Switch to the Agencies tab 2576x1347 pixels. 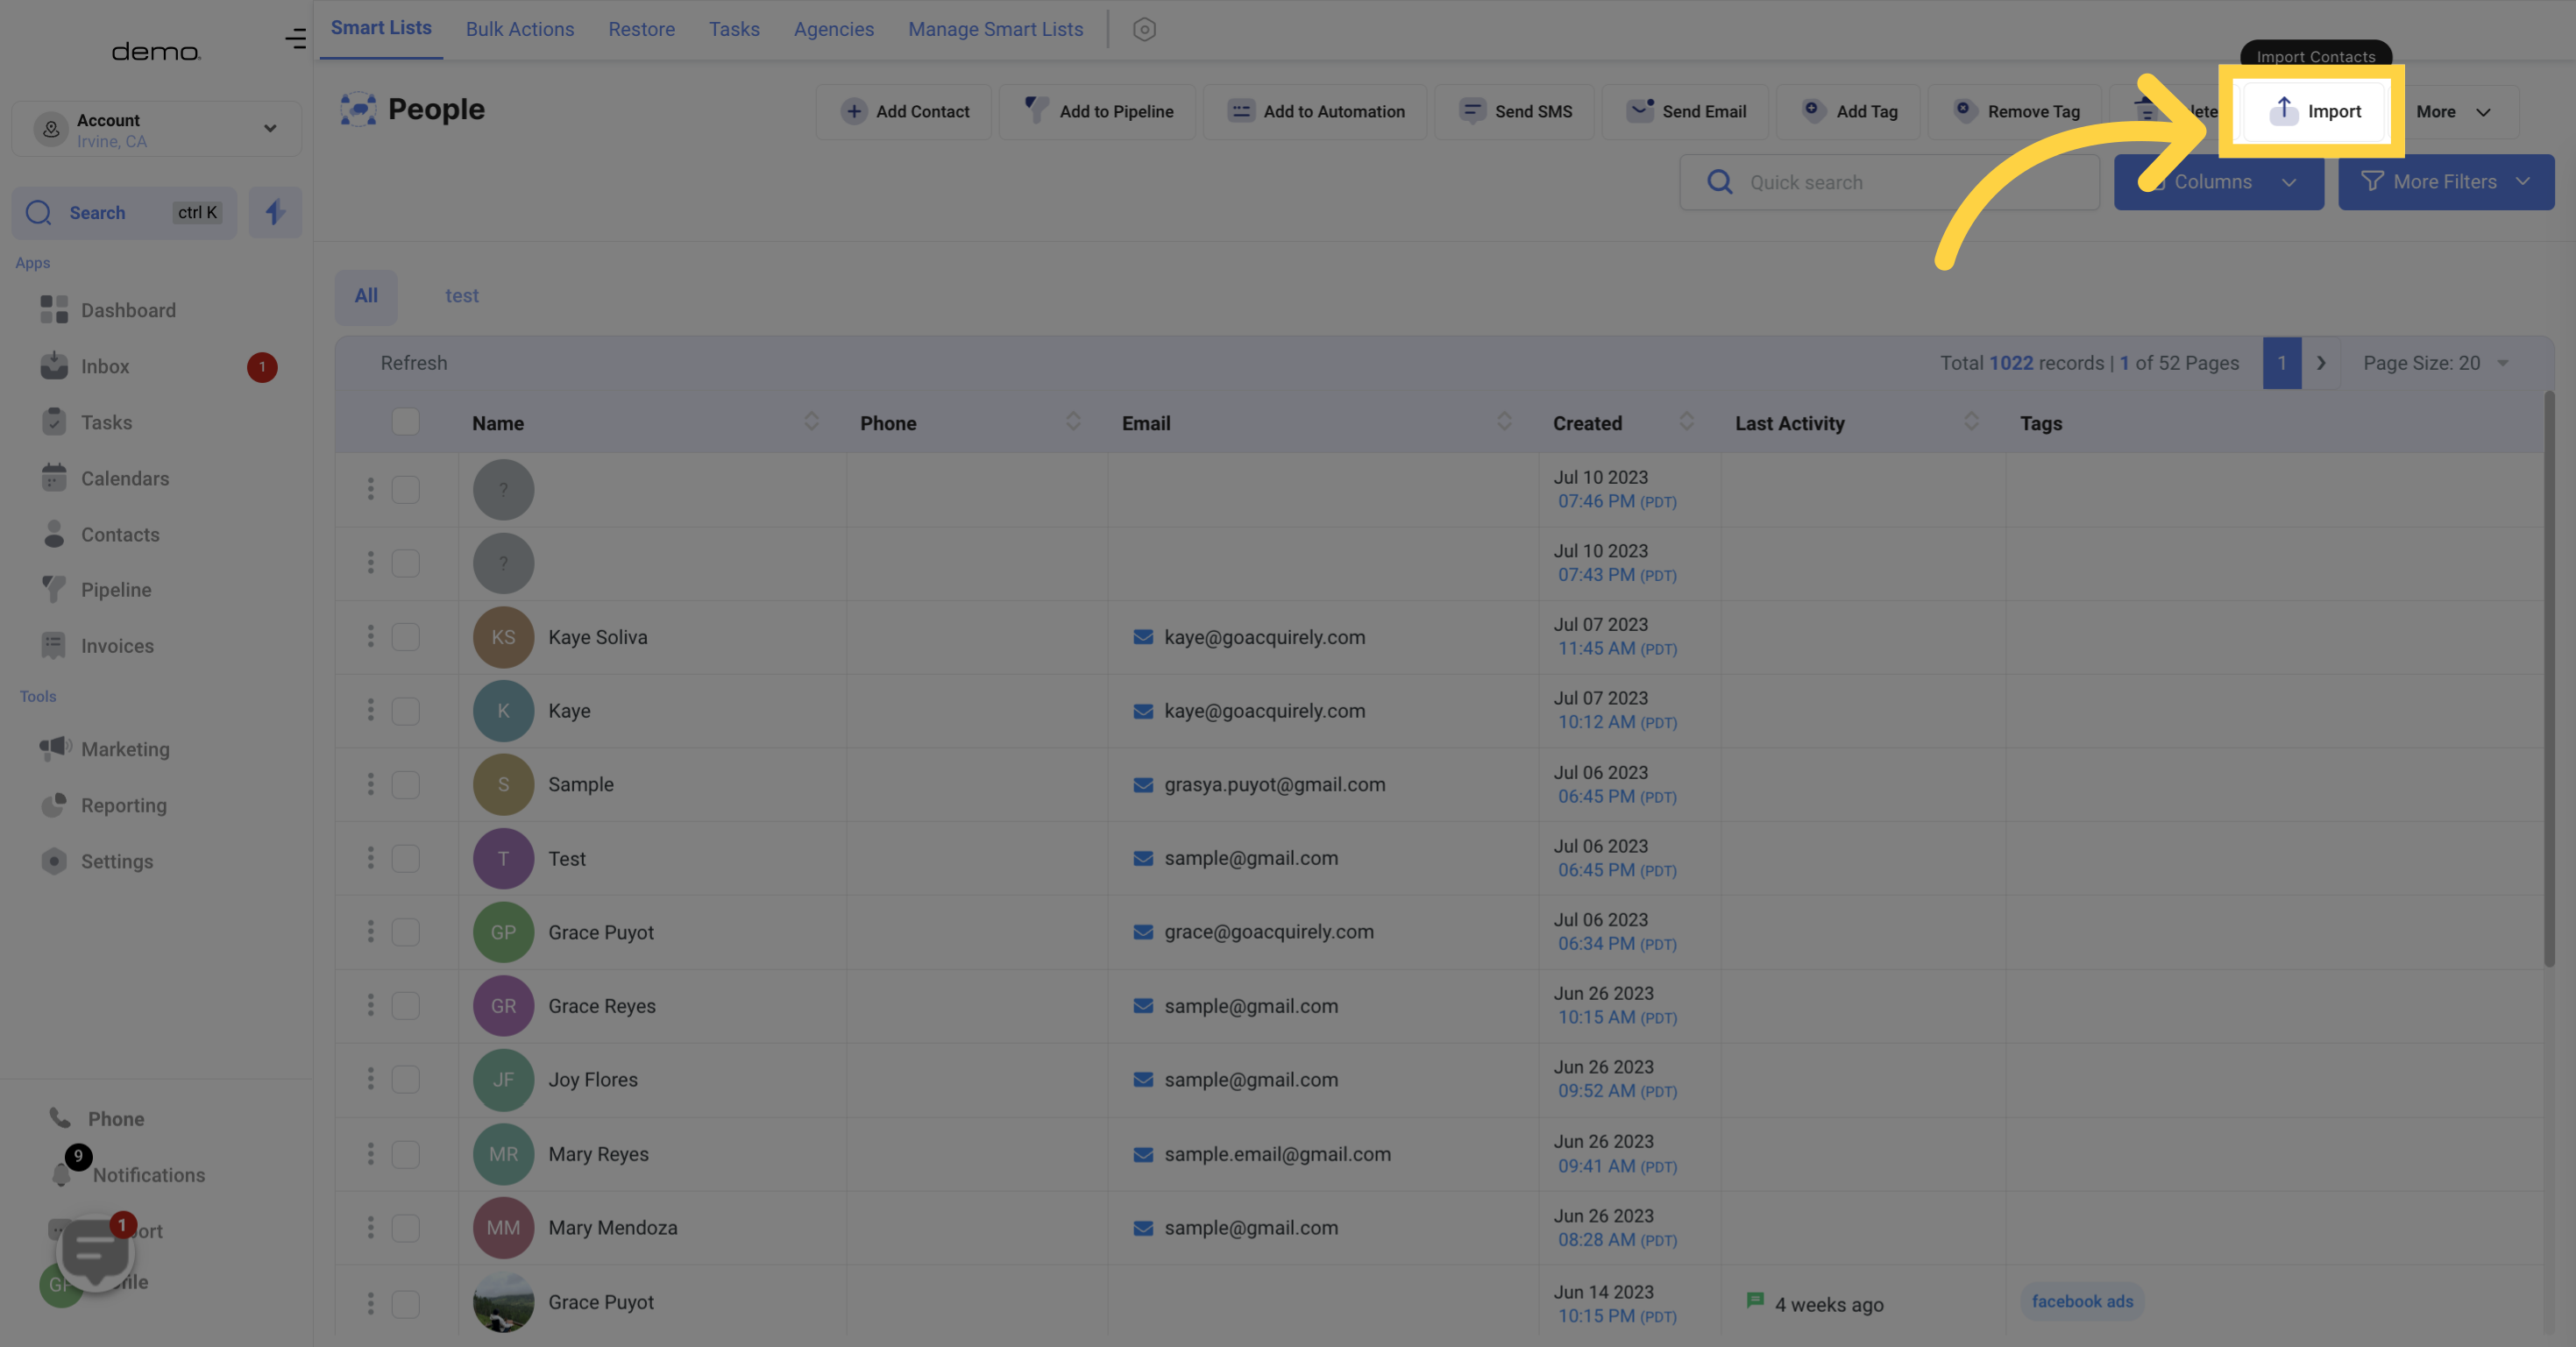[834, 29]
